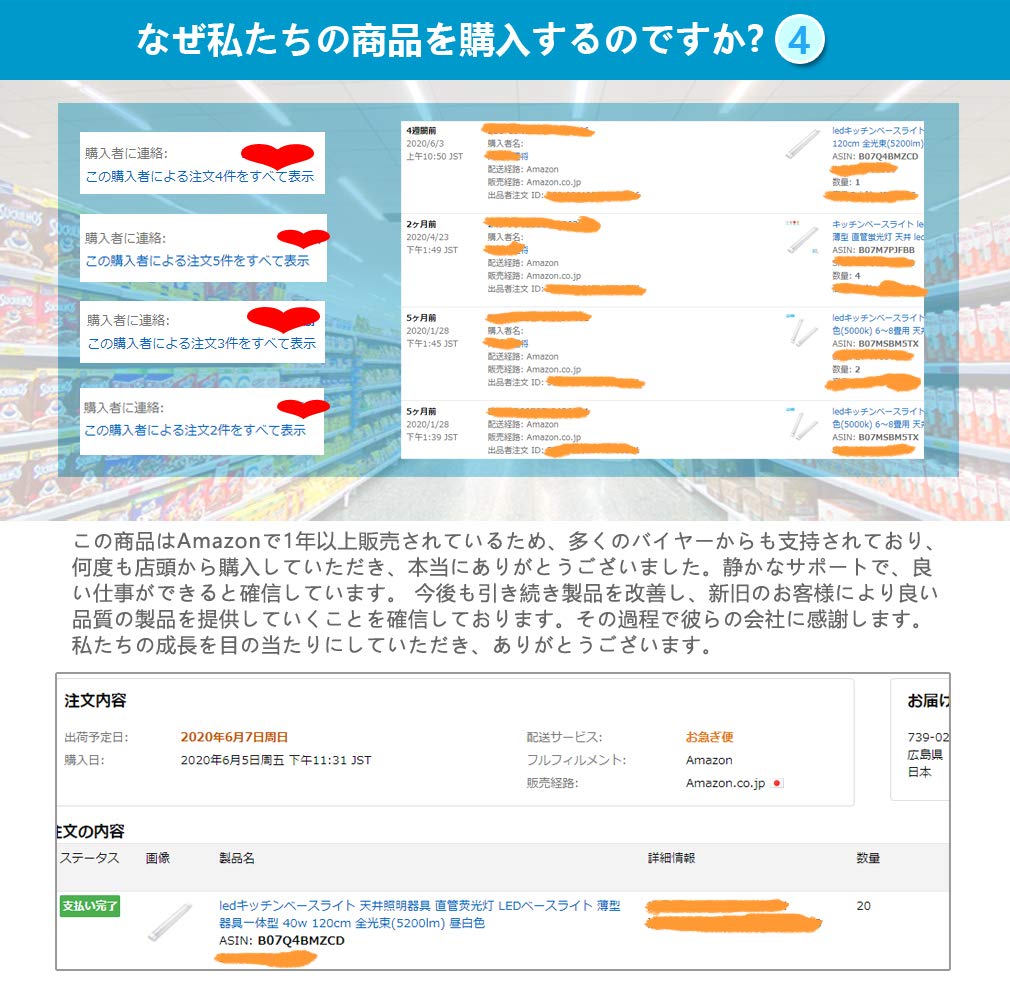Click purchase date 2020年6月5日周五 下午11:31 JST
Image resolution: width=1010 pixels, height=992 pixels.
[x=276, y=760]
